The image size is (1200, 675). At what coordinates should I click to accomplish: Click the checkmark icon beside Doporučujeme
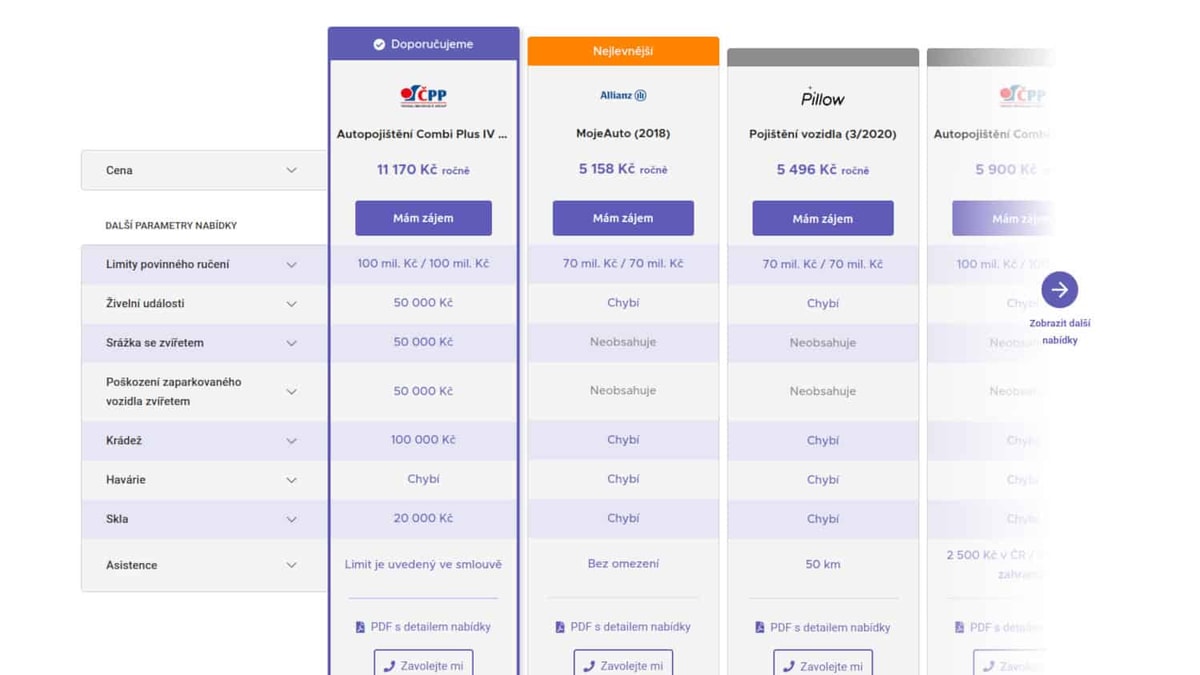click(379, 45)
